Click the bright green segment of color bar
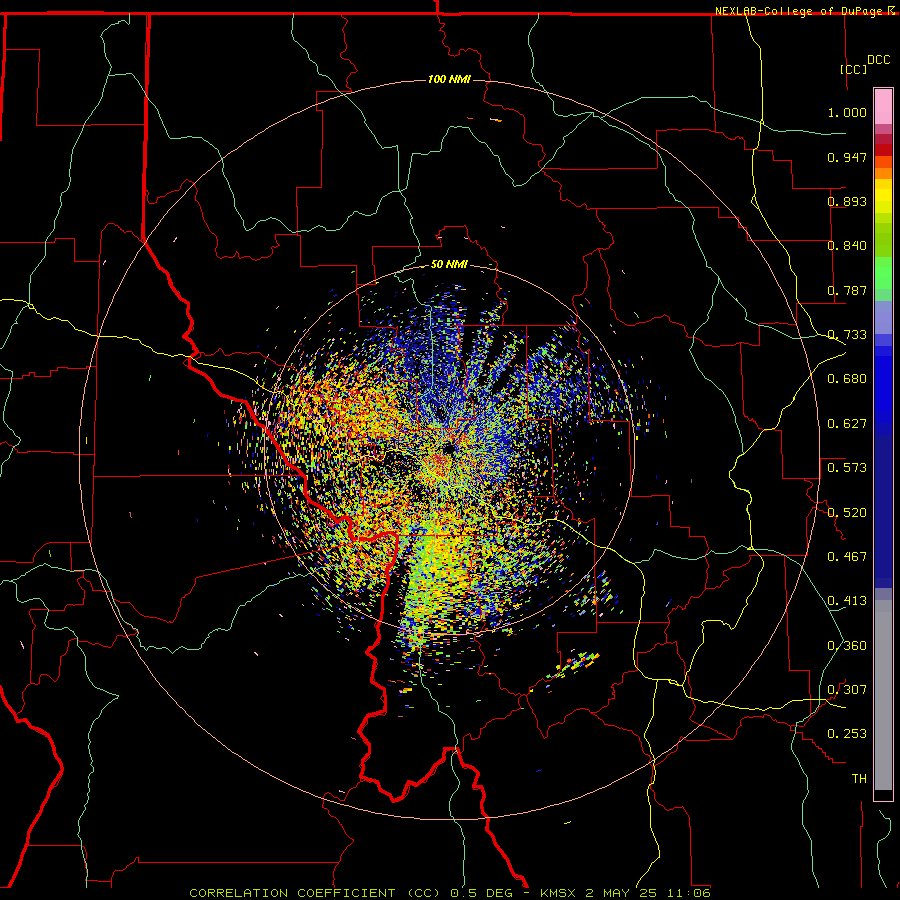Viewport: 900px width, 900px height. 883,273
